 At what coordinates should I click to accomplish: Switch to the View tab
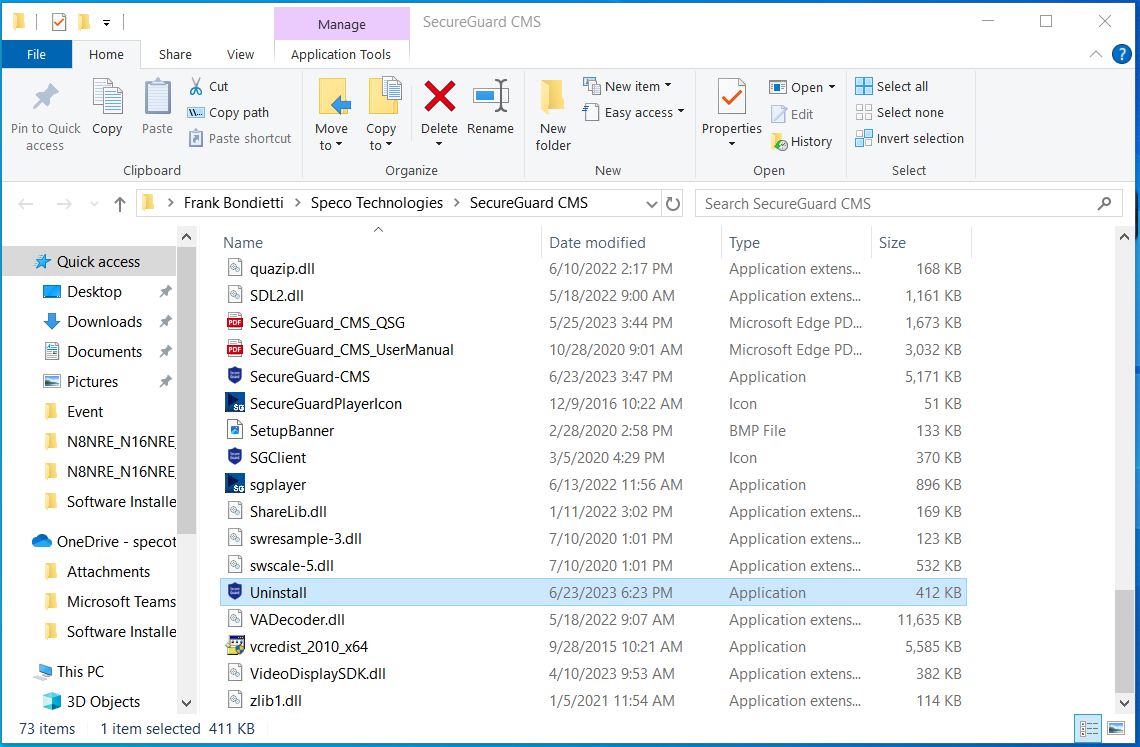point(240,54)
